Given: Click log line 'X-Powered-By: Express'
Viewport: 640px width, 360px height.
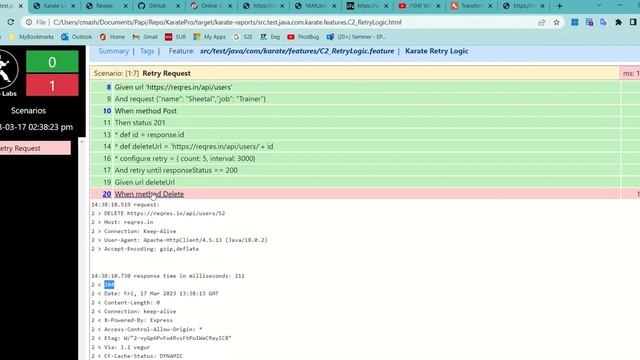Looking at the screenshot, I should click(132, 320).
